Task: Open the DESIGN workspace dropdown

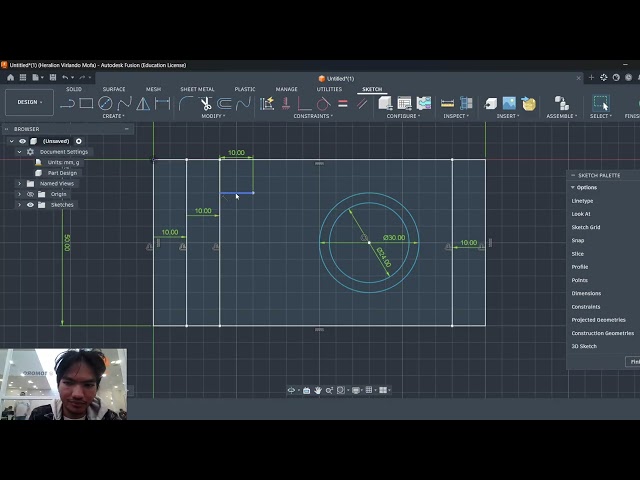Action: click(x=29, y=102)
